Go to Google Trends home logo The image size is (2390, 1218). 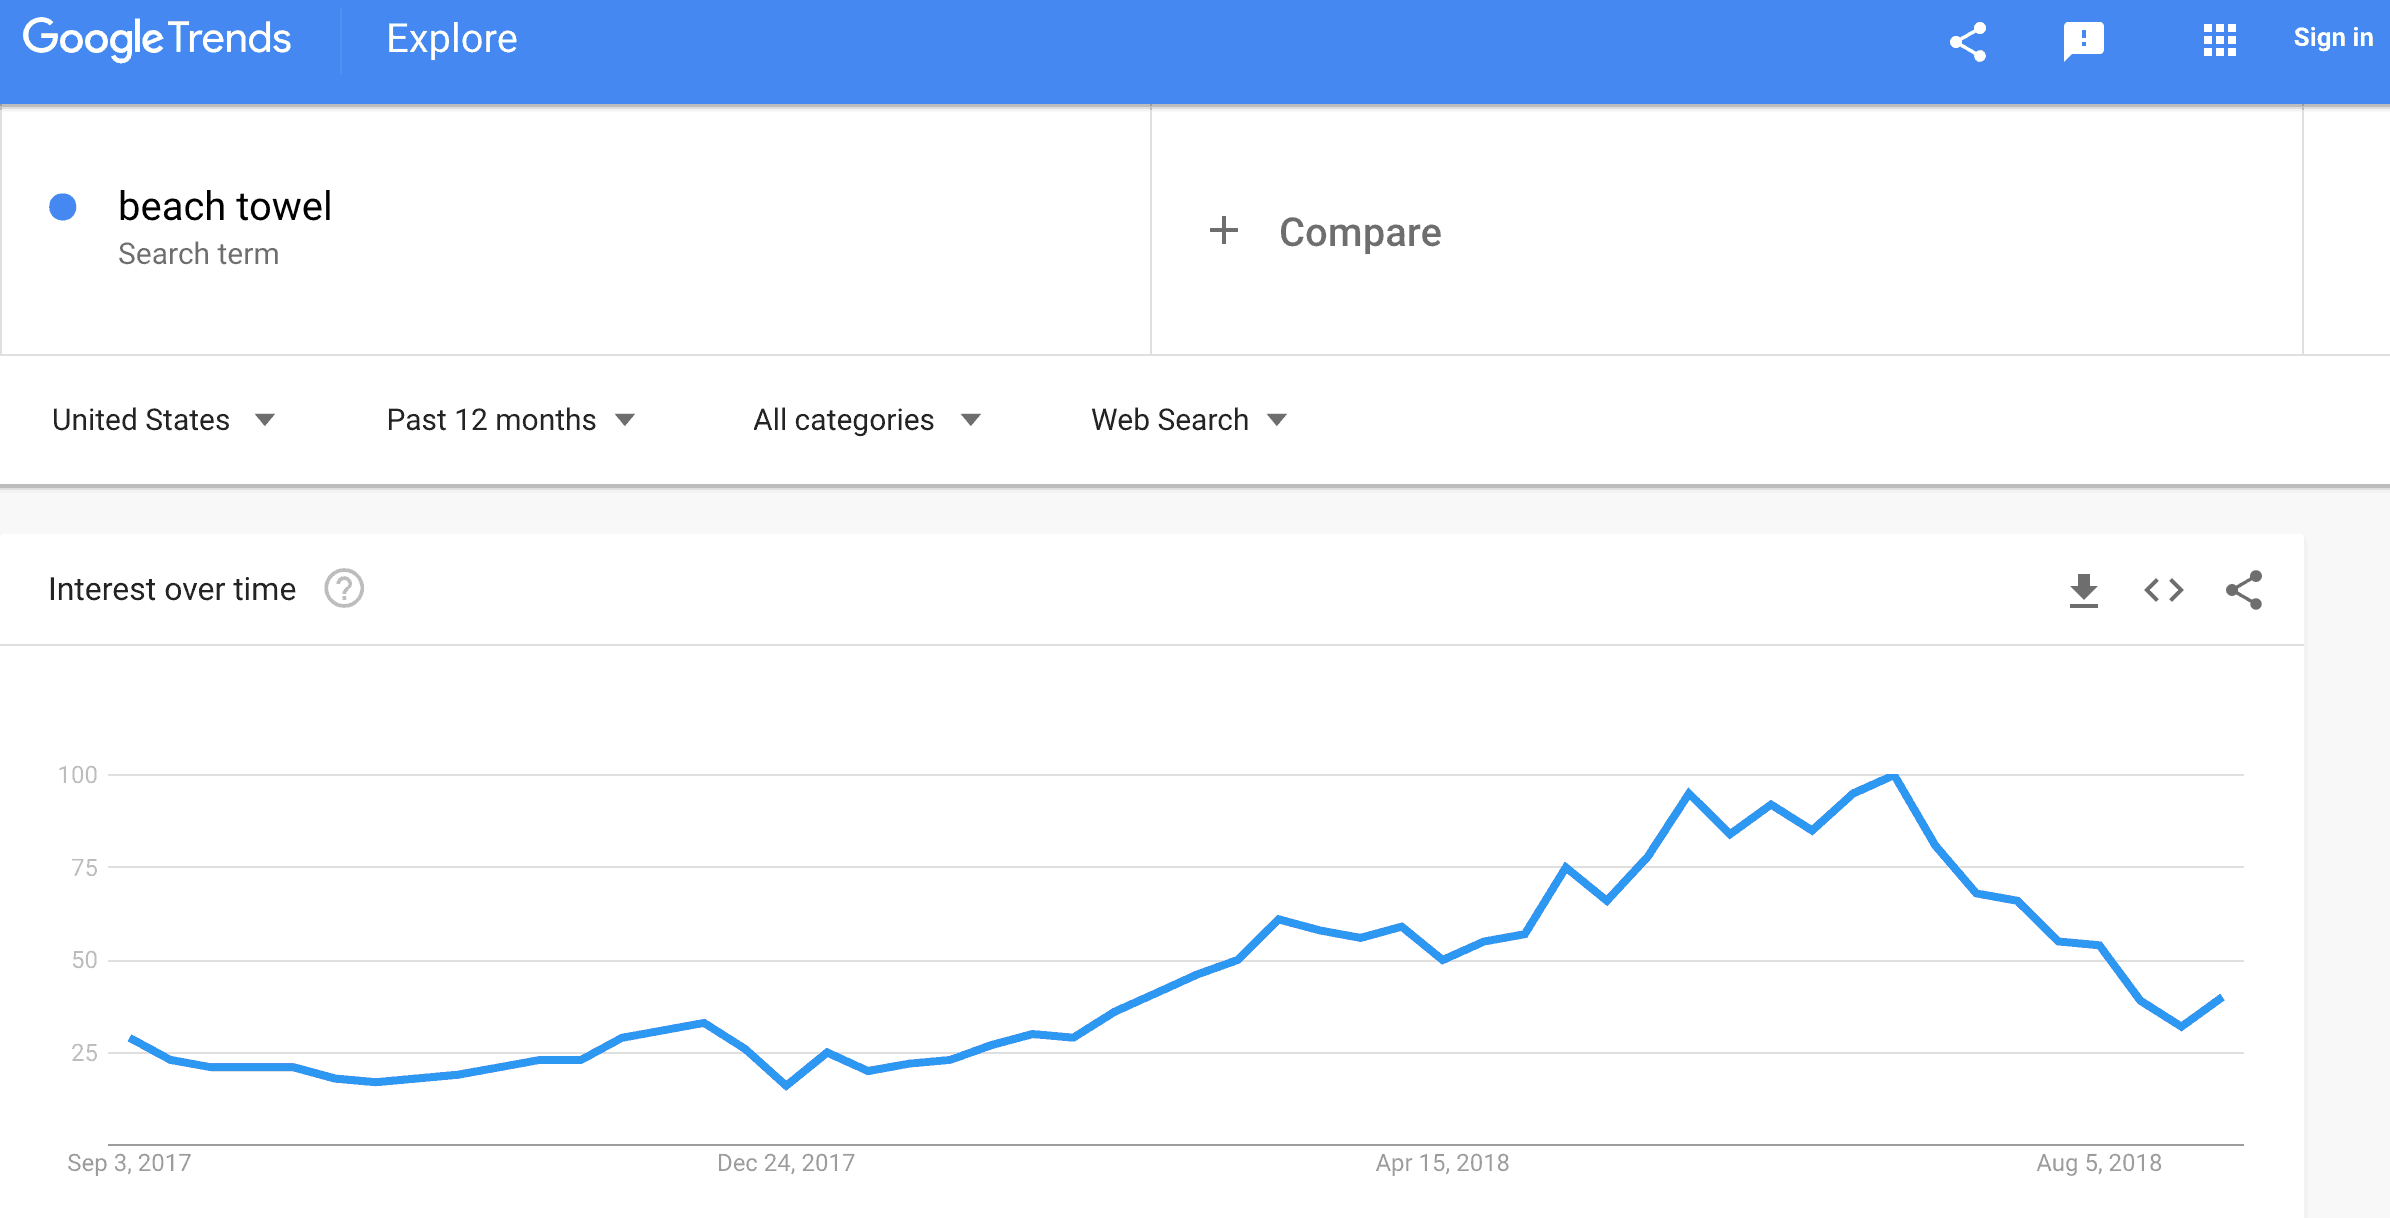157,39
